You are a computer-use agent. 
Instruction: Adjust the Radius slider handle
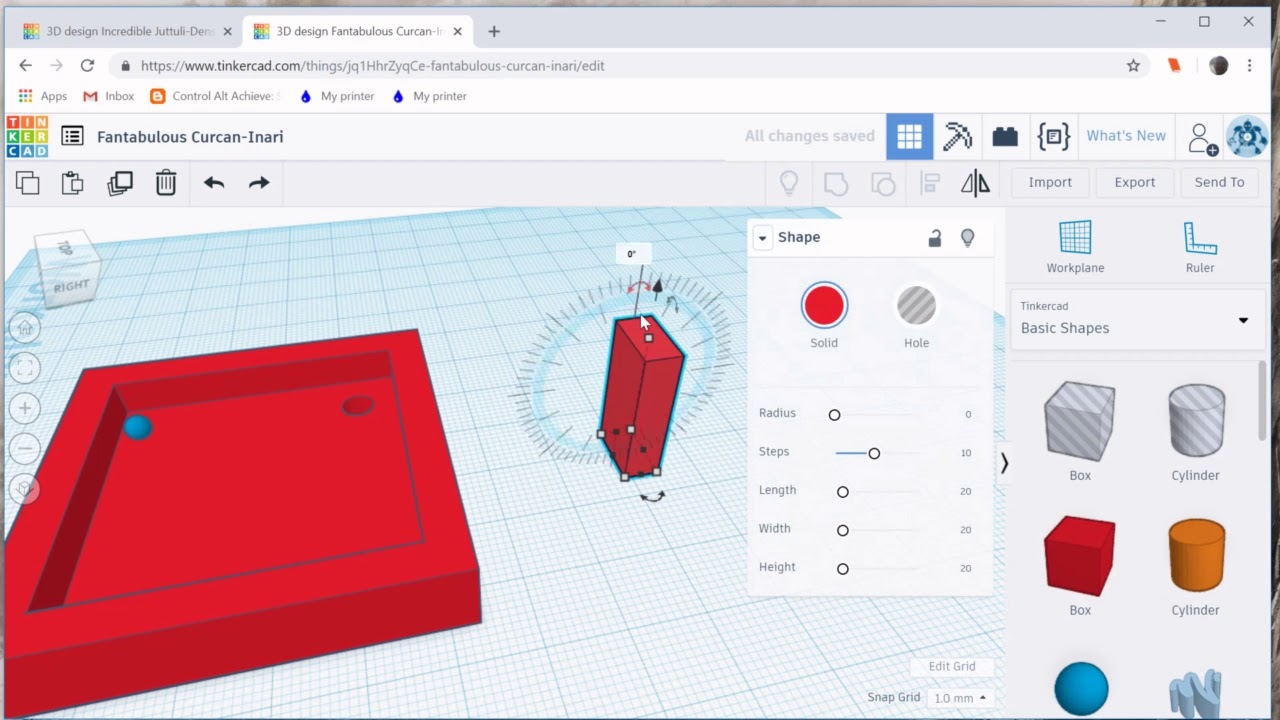(834, 415)
